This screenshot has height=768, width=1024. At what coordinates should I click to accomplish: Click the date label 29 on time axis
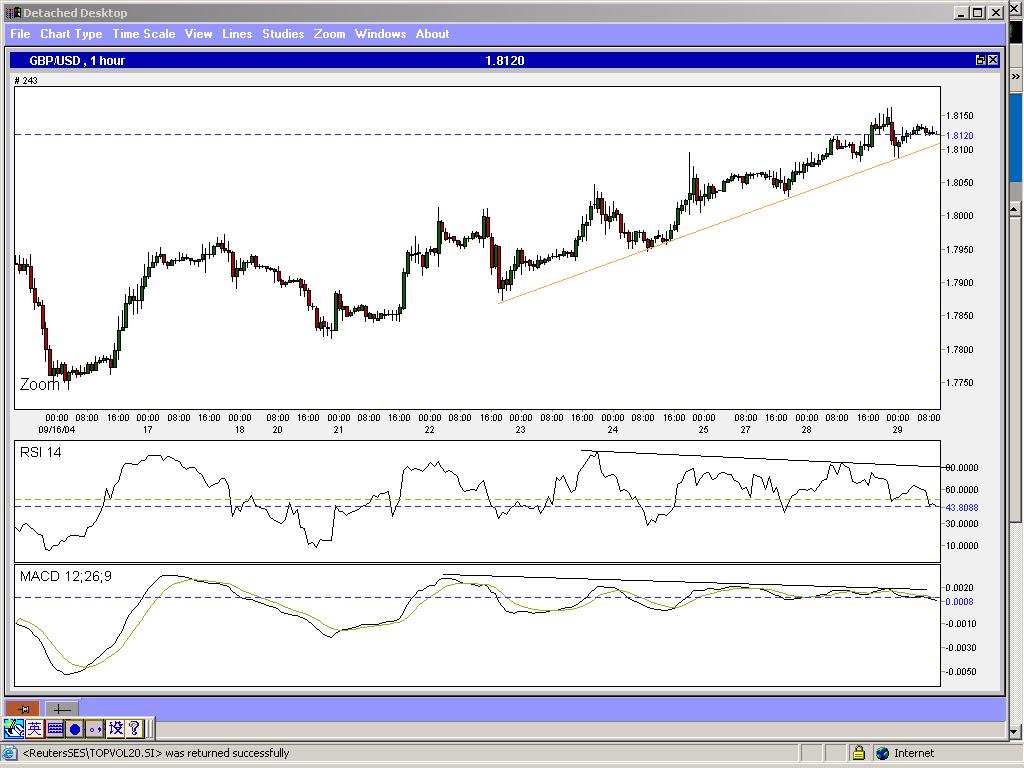897,430
